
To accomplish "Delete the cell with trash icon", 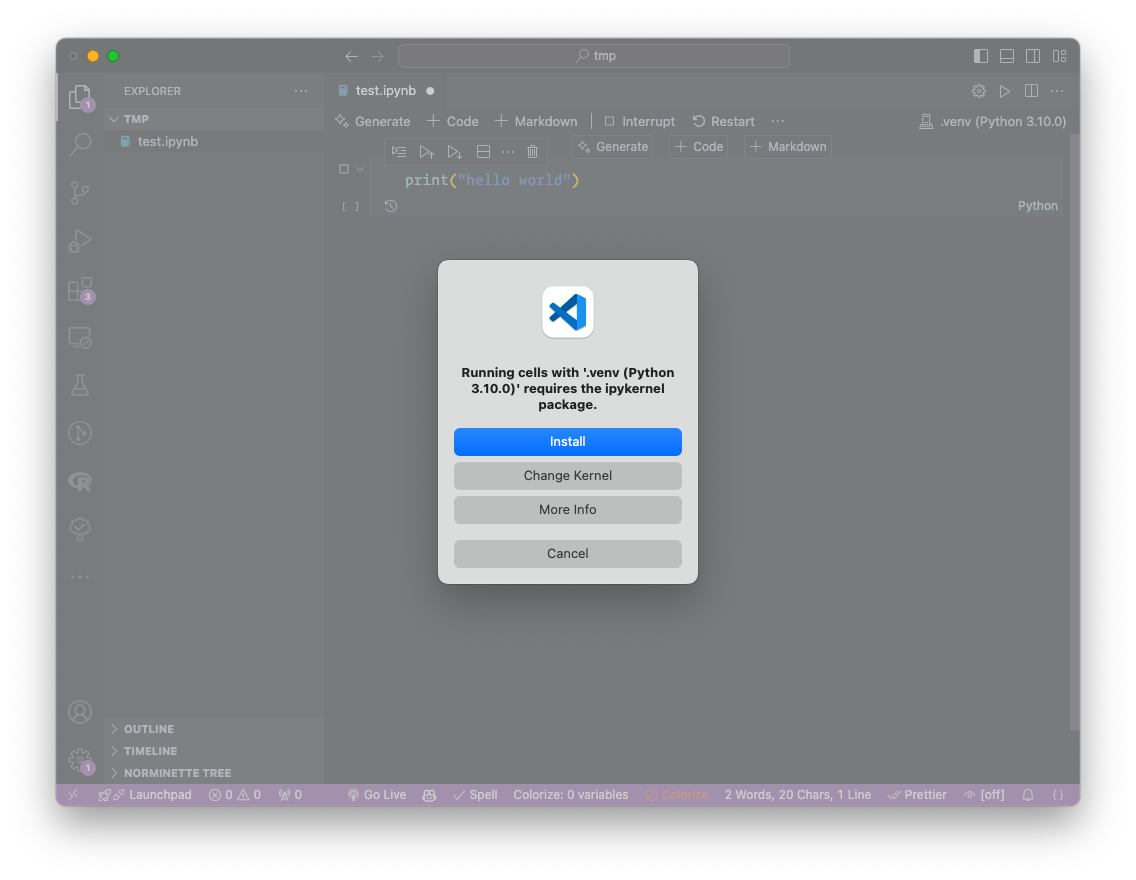I will click(532, 151).
